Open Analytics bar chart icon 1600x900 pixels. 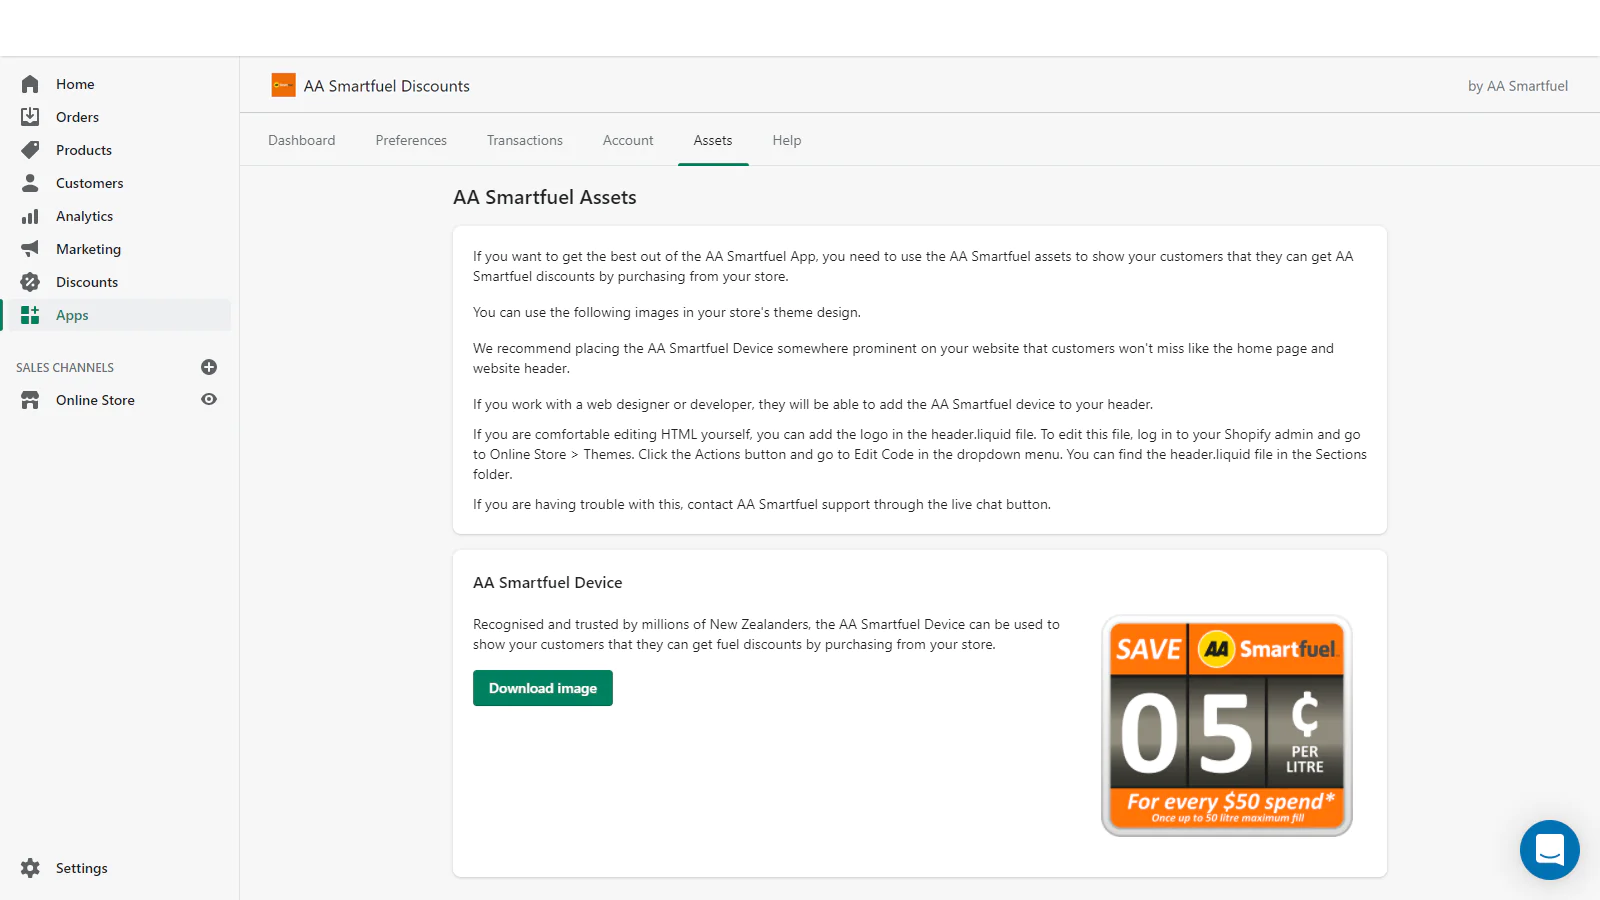pyautogui.click(x=30, y=216)
